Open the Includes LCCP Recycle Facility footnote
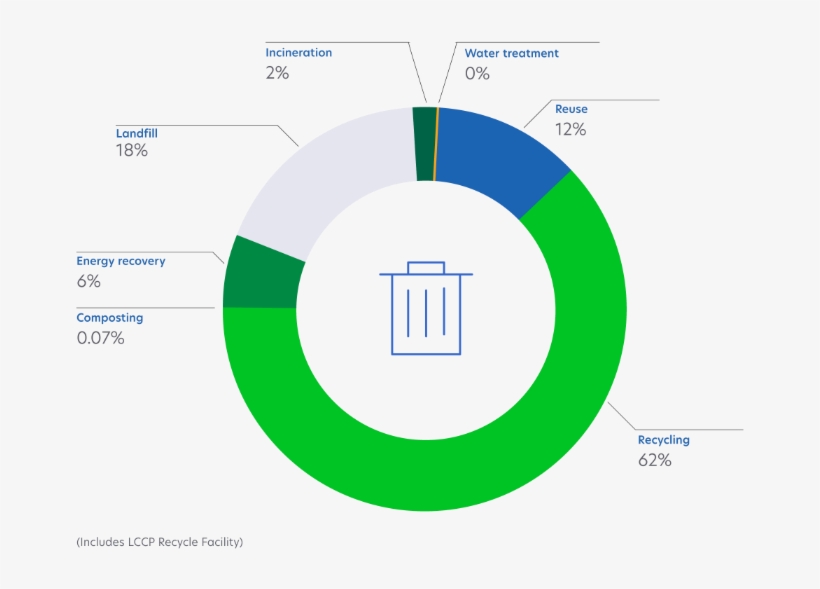 coord(160,541)
